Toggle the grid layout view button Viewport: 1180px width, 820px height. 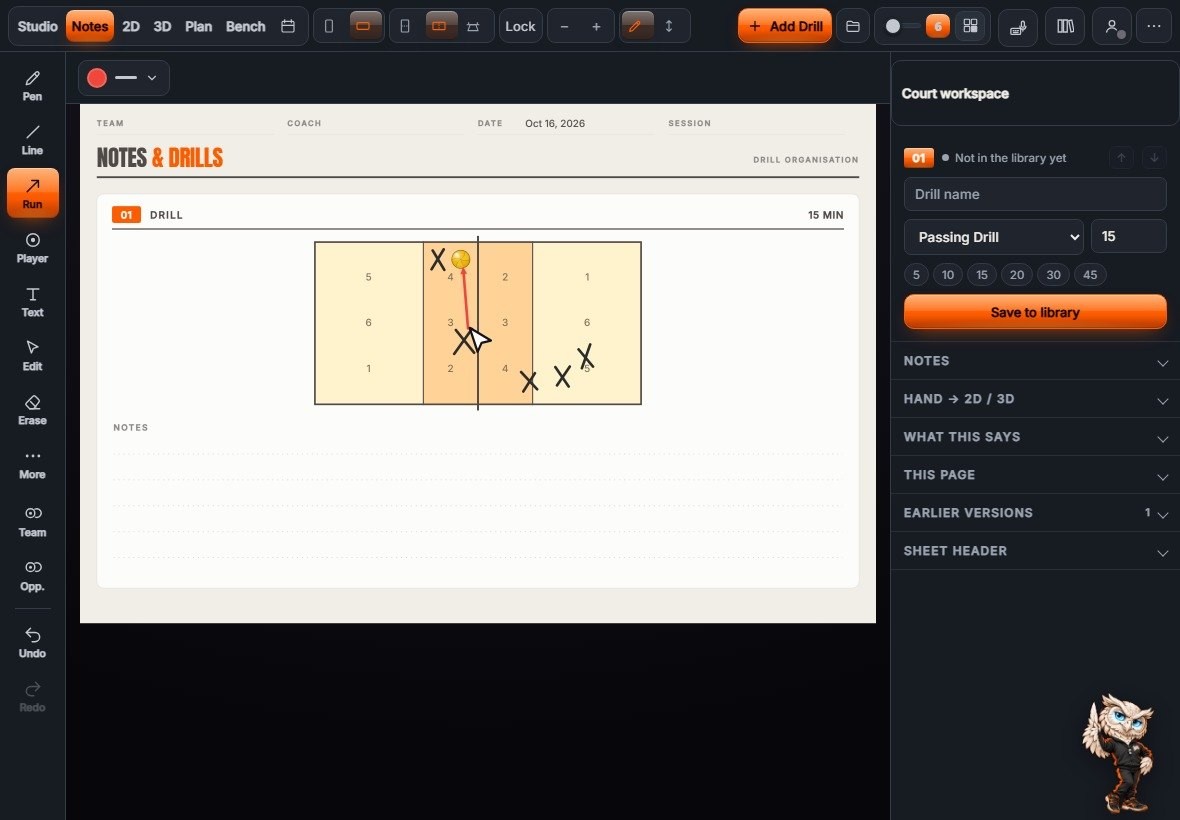click(x=971, y=26)
